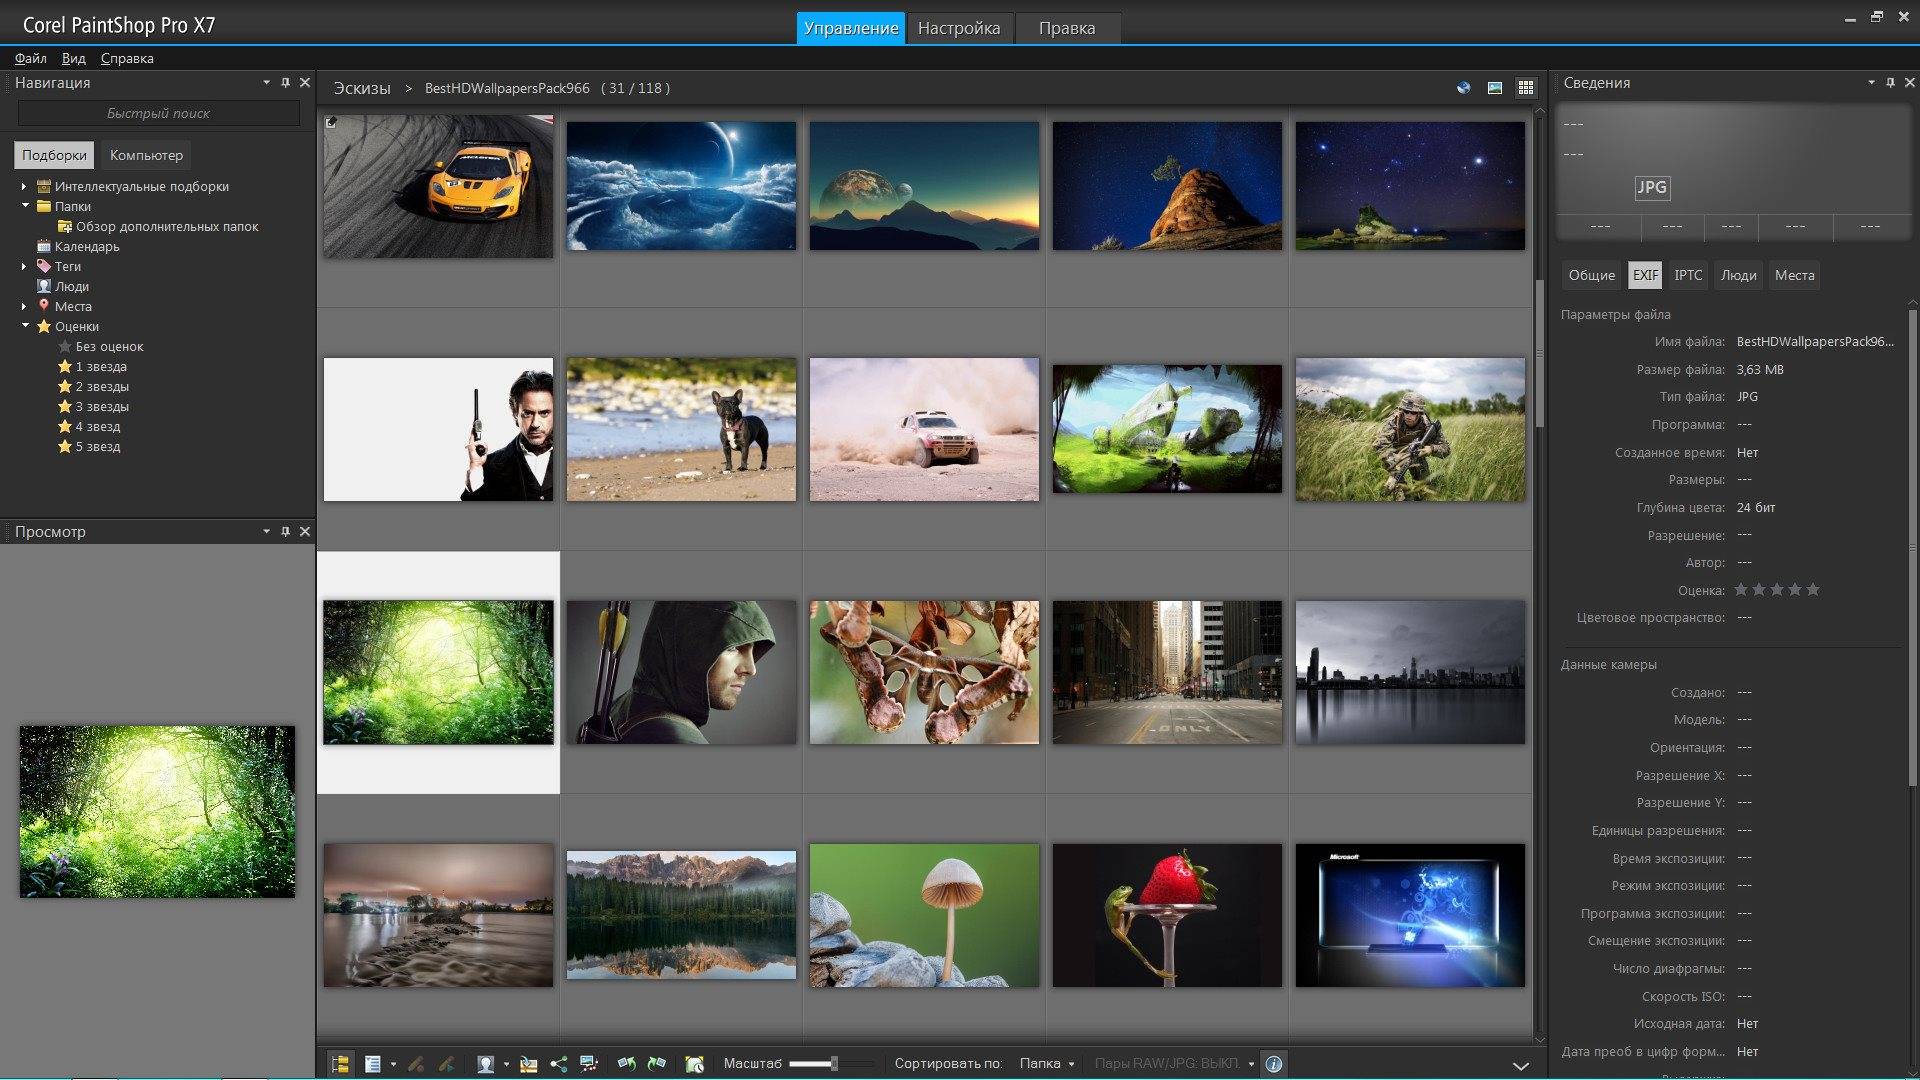
Task: Filter by 5 звезд rating
Action: [89, 446]
